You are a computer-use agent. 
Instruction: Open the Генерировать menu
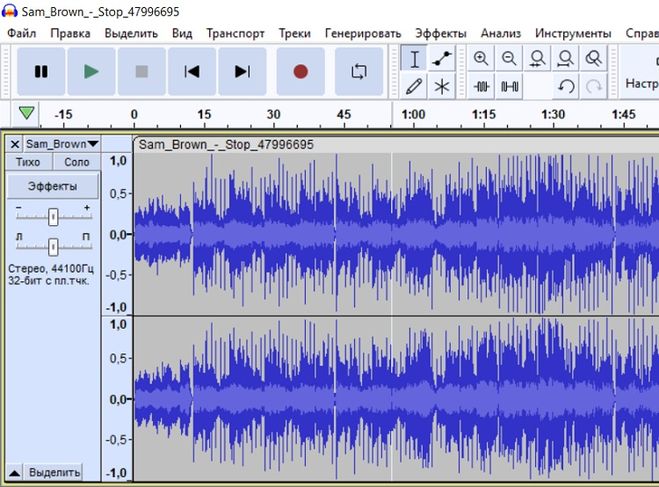coord(363,33)
